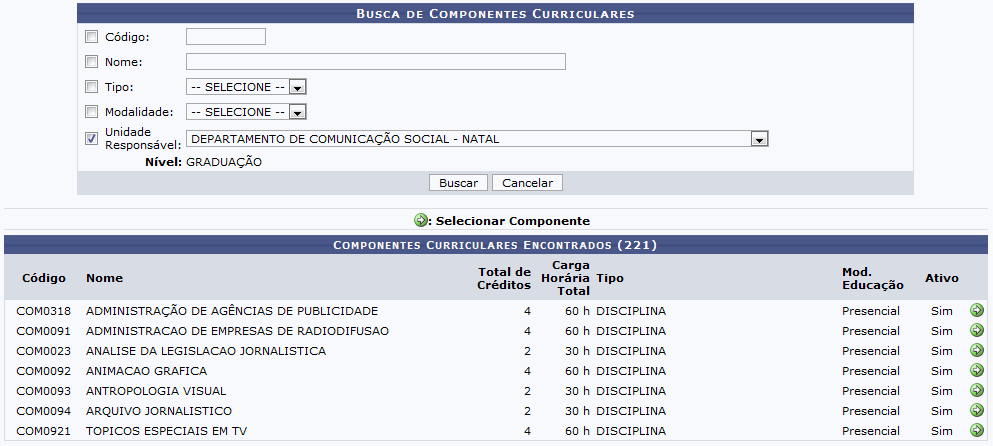Select component ADMINISTRAÇÃO DE AGÊNCIAS DE PUBLICIDADE green arrow
The width and height of the screenshot is (993, 446).
pyautogui.click(x=977, y=310)
